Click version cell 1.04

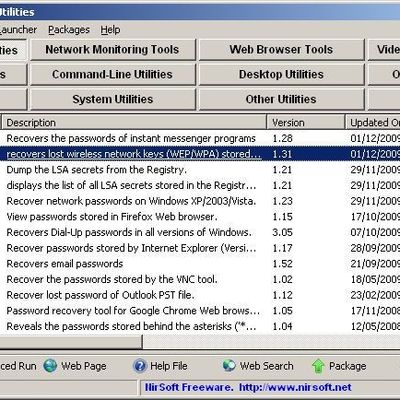[282, 326]
